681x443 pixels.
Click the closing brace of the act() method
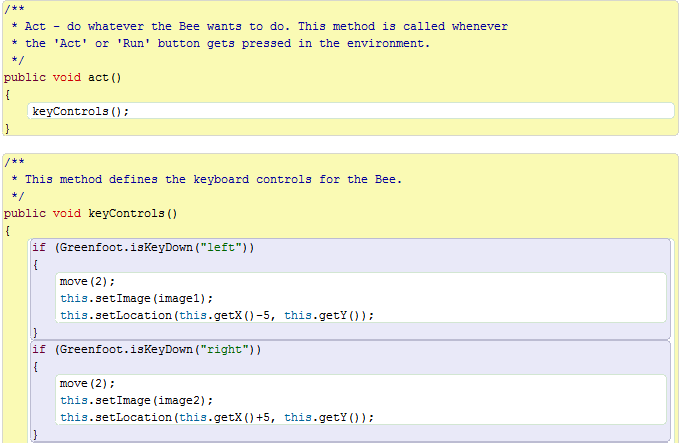point(7,128)
